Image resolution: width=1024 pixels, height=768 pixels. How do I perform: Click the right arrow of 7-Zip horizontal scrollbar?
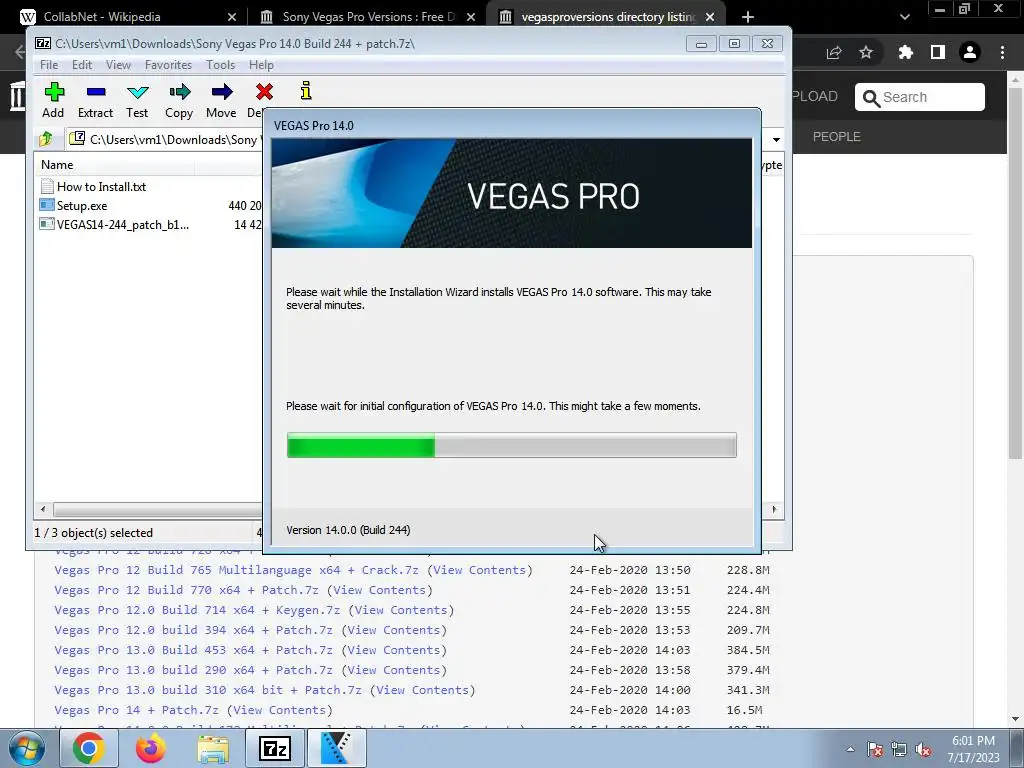click(775, 509)
